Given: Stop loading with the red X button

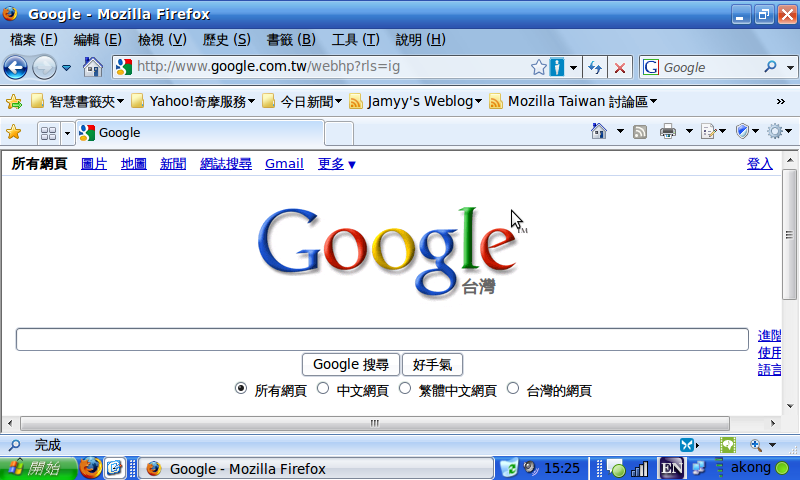Looking at the screenshot, I should 620,67.
